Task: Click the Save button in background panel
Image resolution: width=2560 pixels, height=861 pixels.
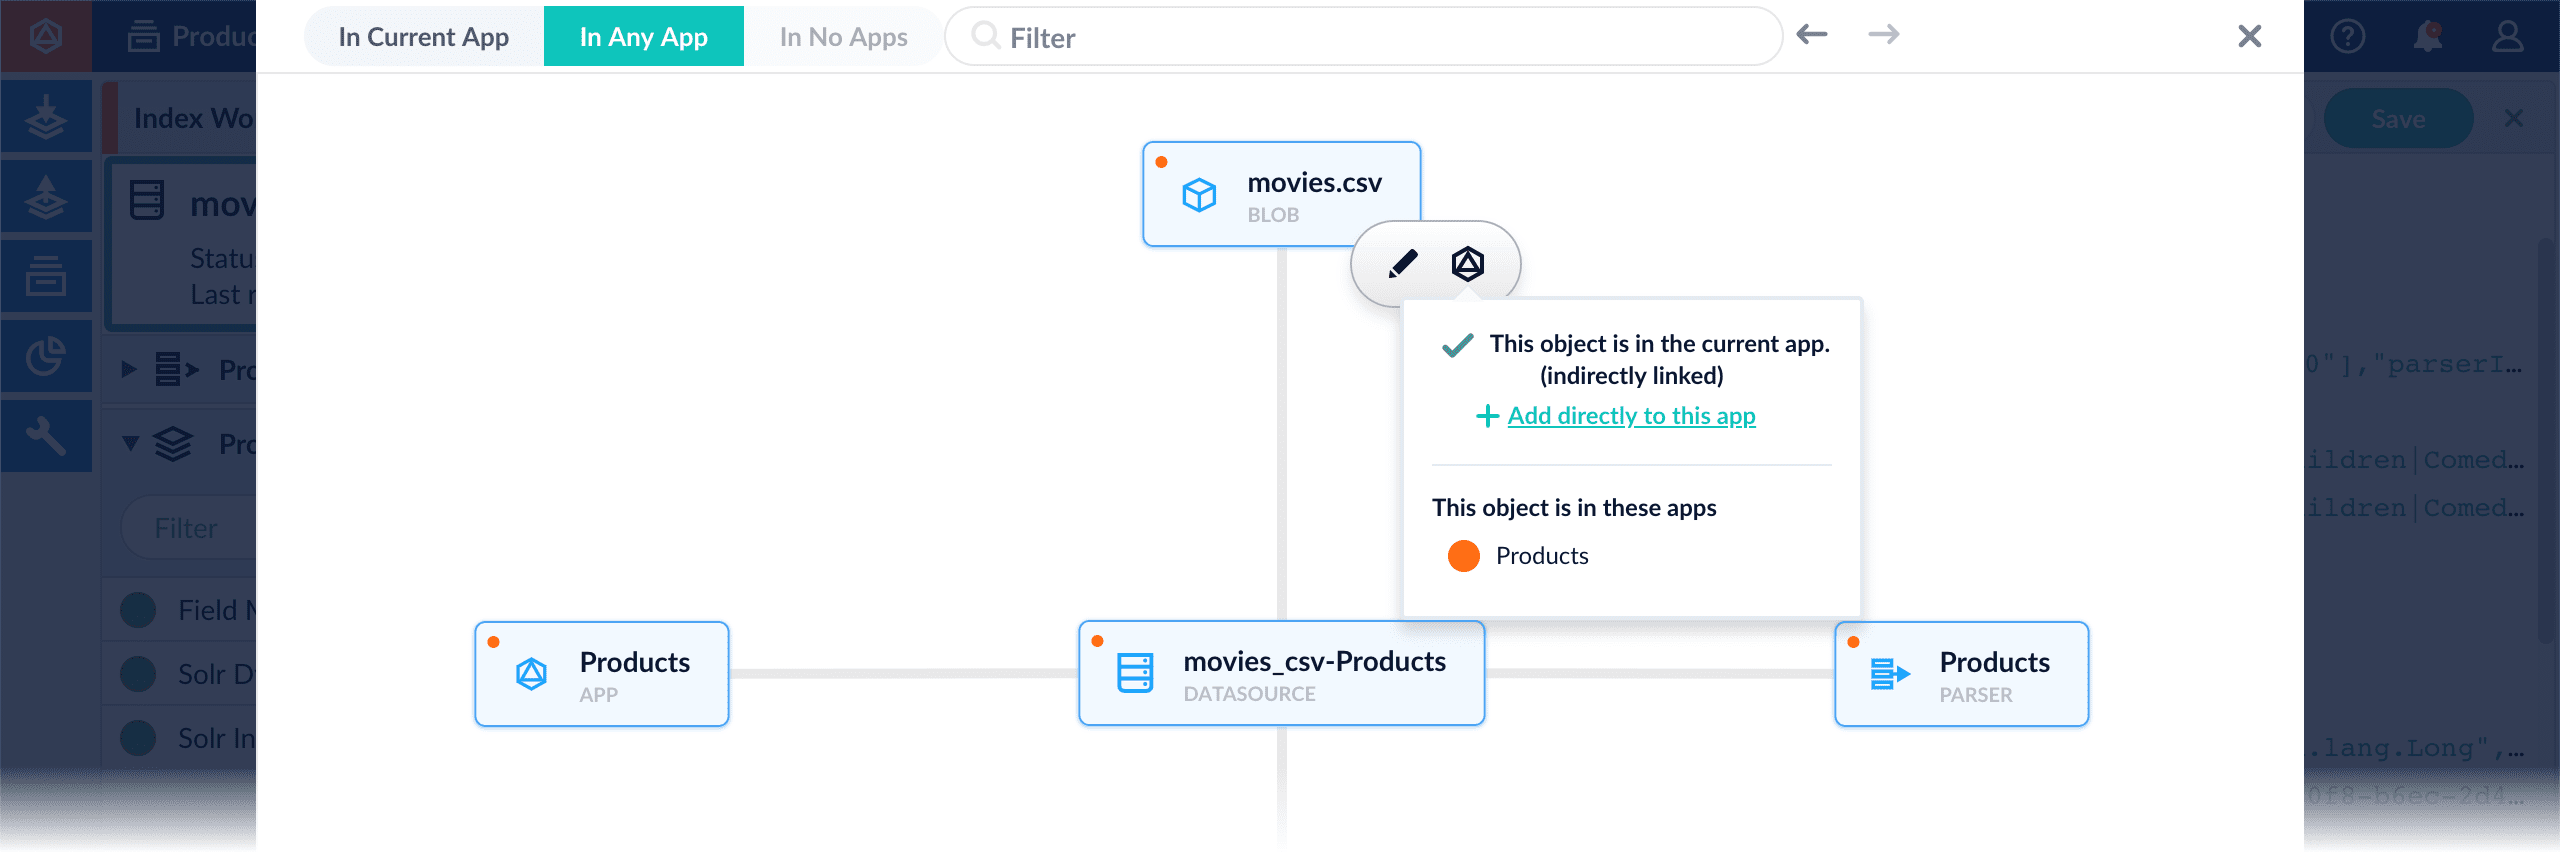Action: click(2398, 119)
